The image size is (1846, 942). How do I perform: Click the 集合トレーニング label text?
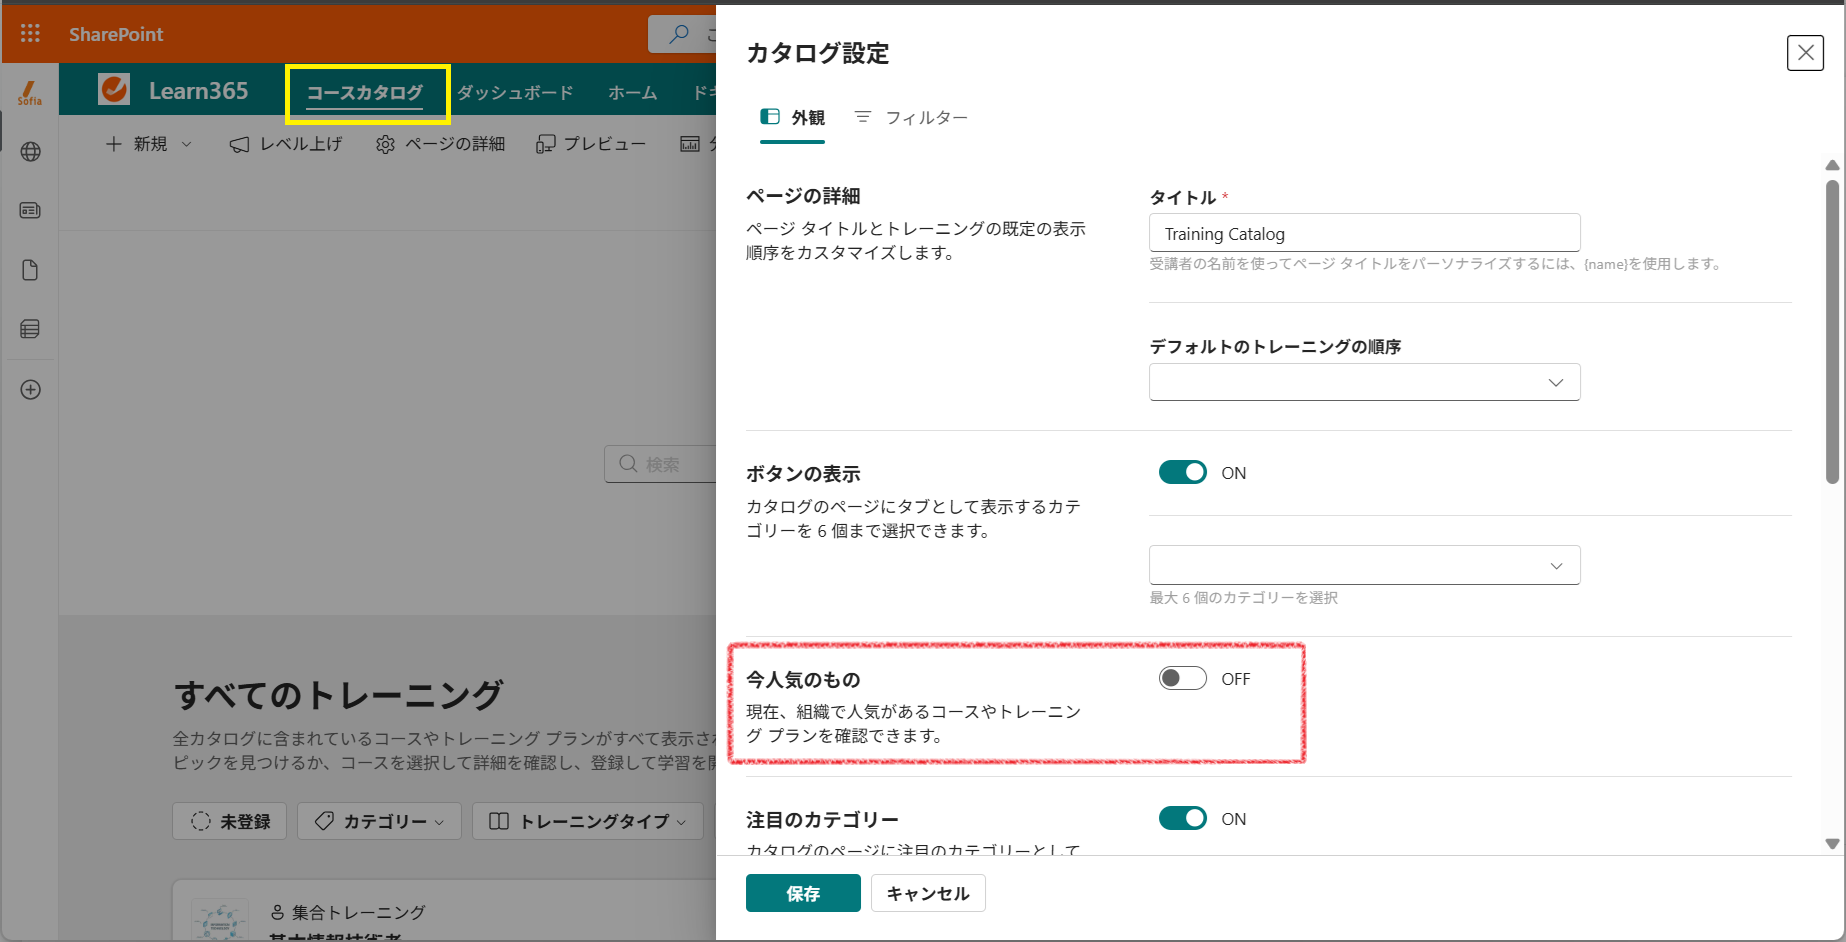pyautogui.click(x=359, y=912)
